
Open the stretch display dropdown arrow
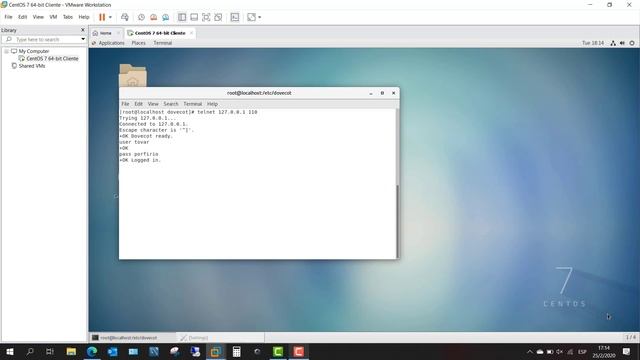point(260,17)
